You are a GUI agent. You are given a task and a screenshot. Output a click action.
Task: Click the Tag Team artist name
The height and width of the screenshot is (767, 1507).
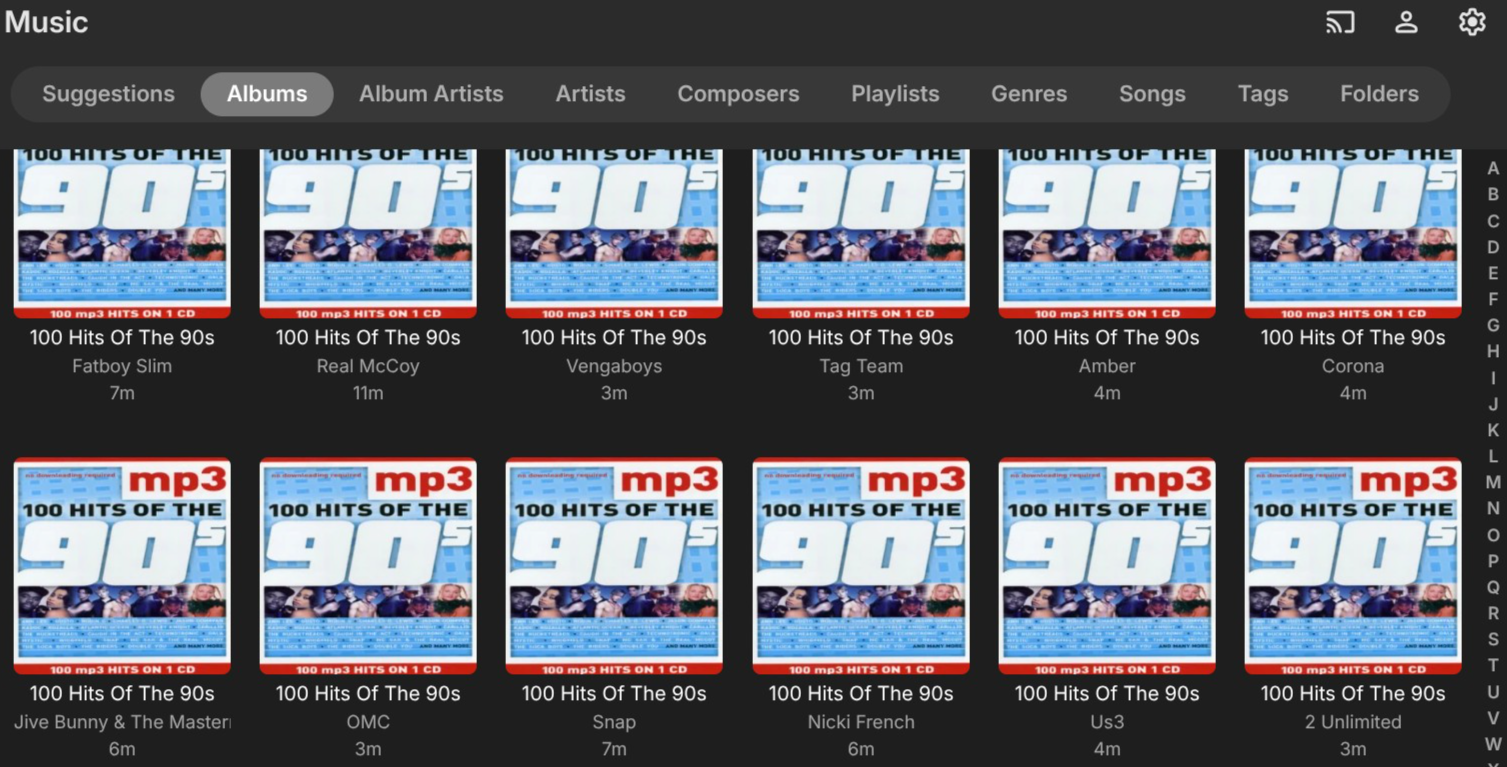(861, 366)
